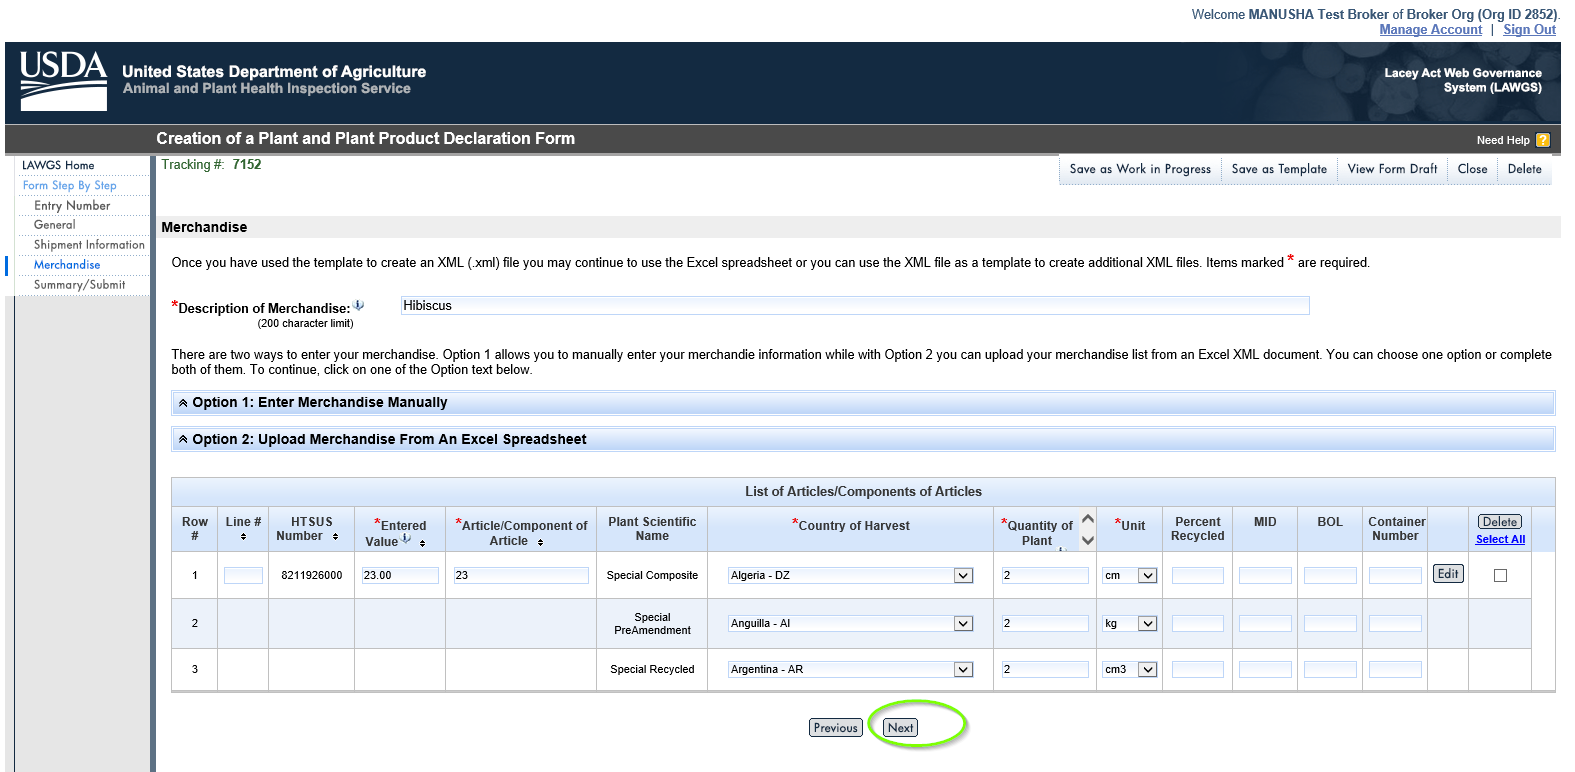Click the USDA logo in header
This screenshot has width=1575, height=772.
click(x=63, y=80)
